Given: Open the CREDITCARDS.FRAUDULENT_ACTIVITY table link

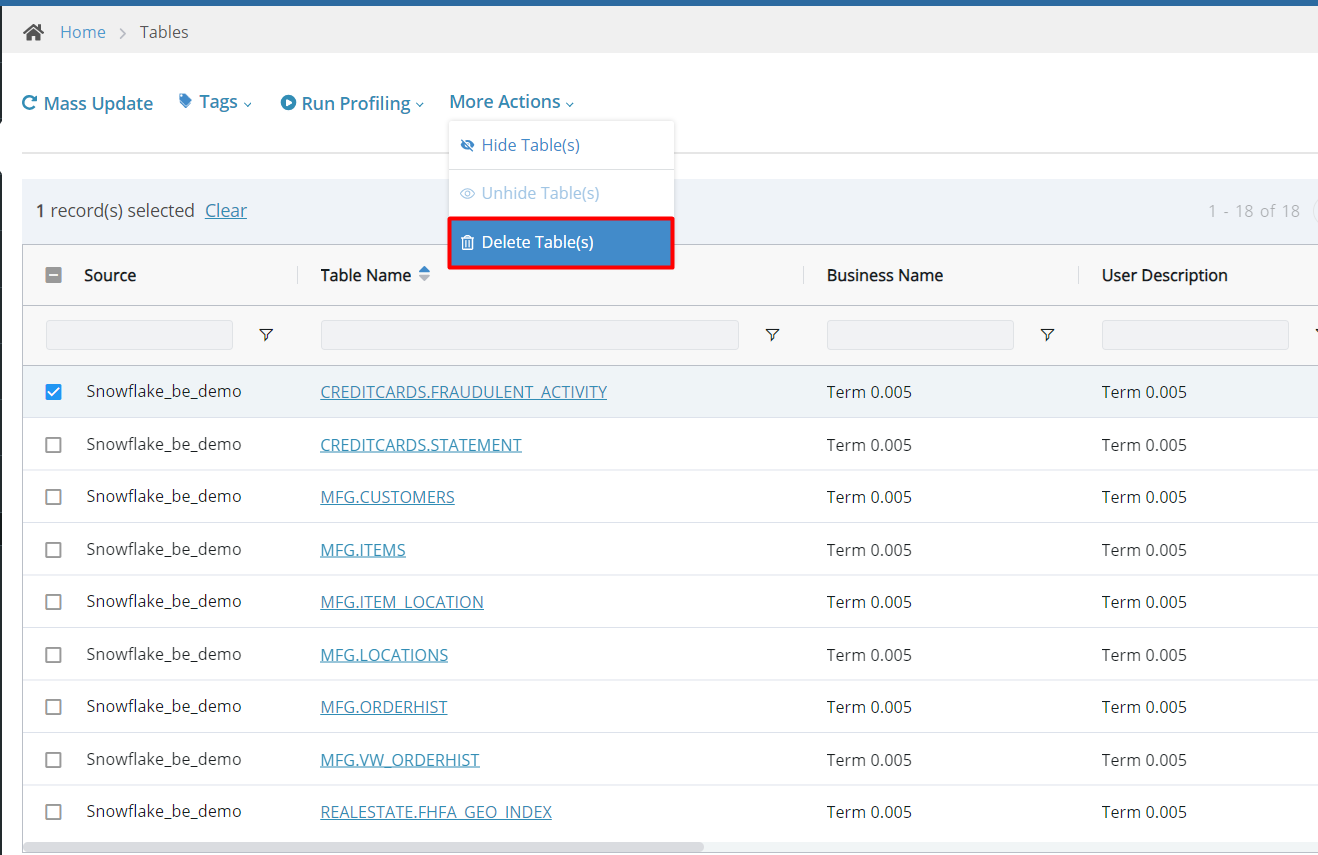Looking at the screenshot, I should [x=464, y=392].
